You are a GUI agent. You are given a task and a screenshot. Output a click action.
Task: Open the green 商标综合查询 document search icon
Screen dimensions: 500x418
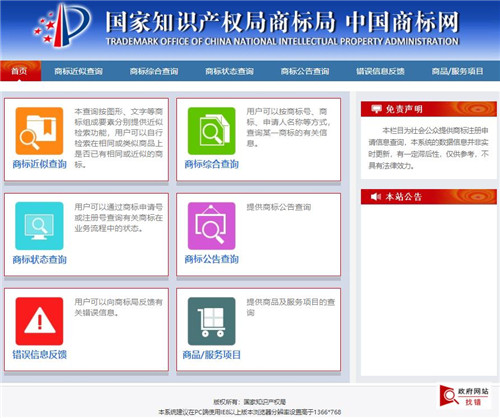211,131
